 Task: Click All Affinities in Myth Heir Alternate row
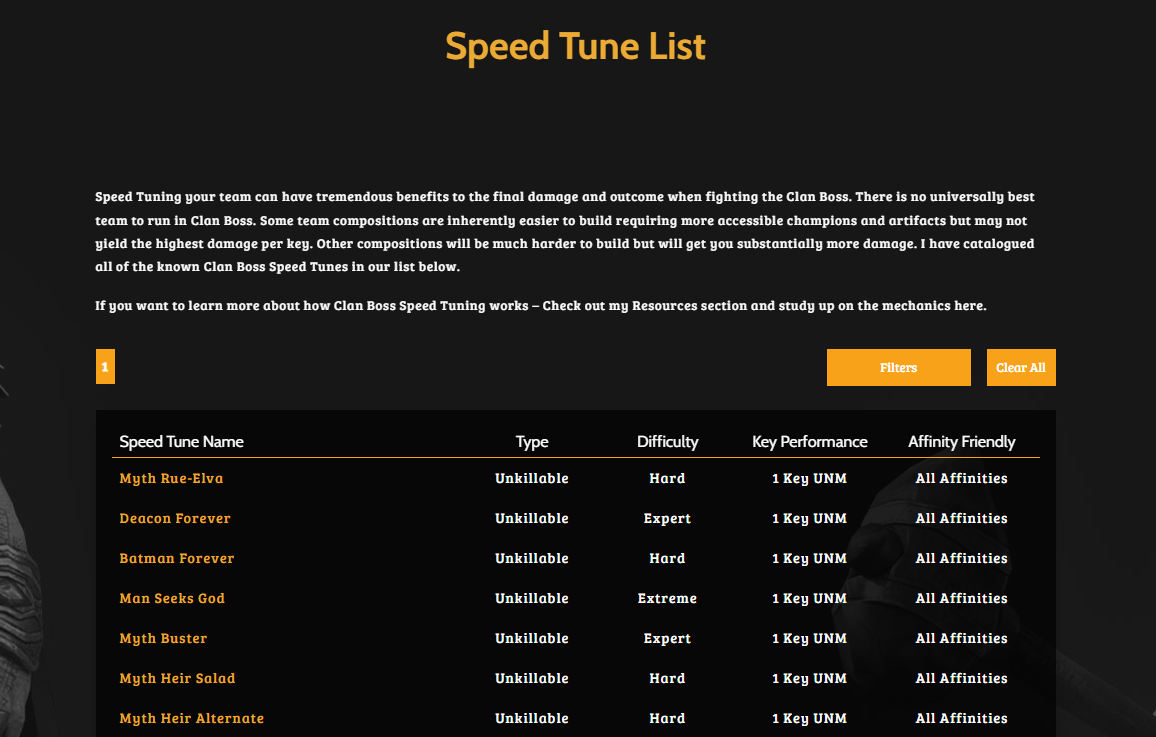coord(961,718)
